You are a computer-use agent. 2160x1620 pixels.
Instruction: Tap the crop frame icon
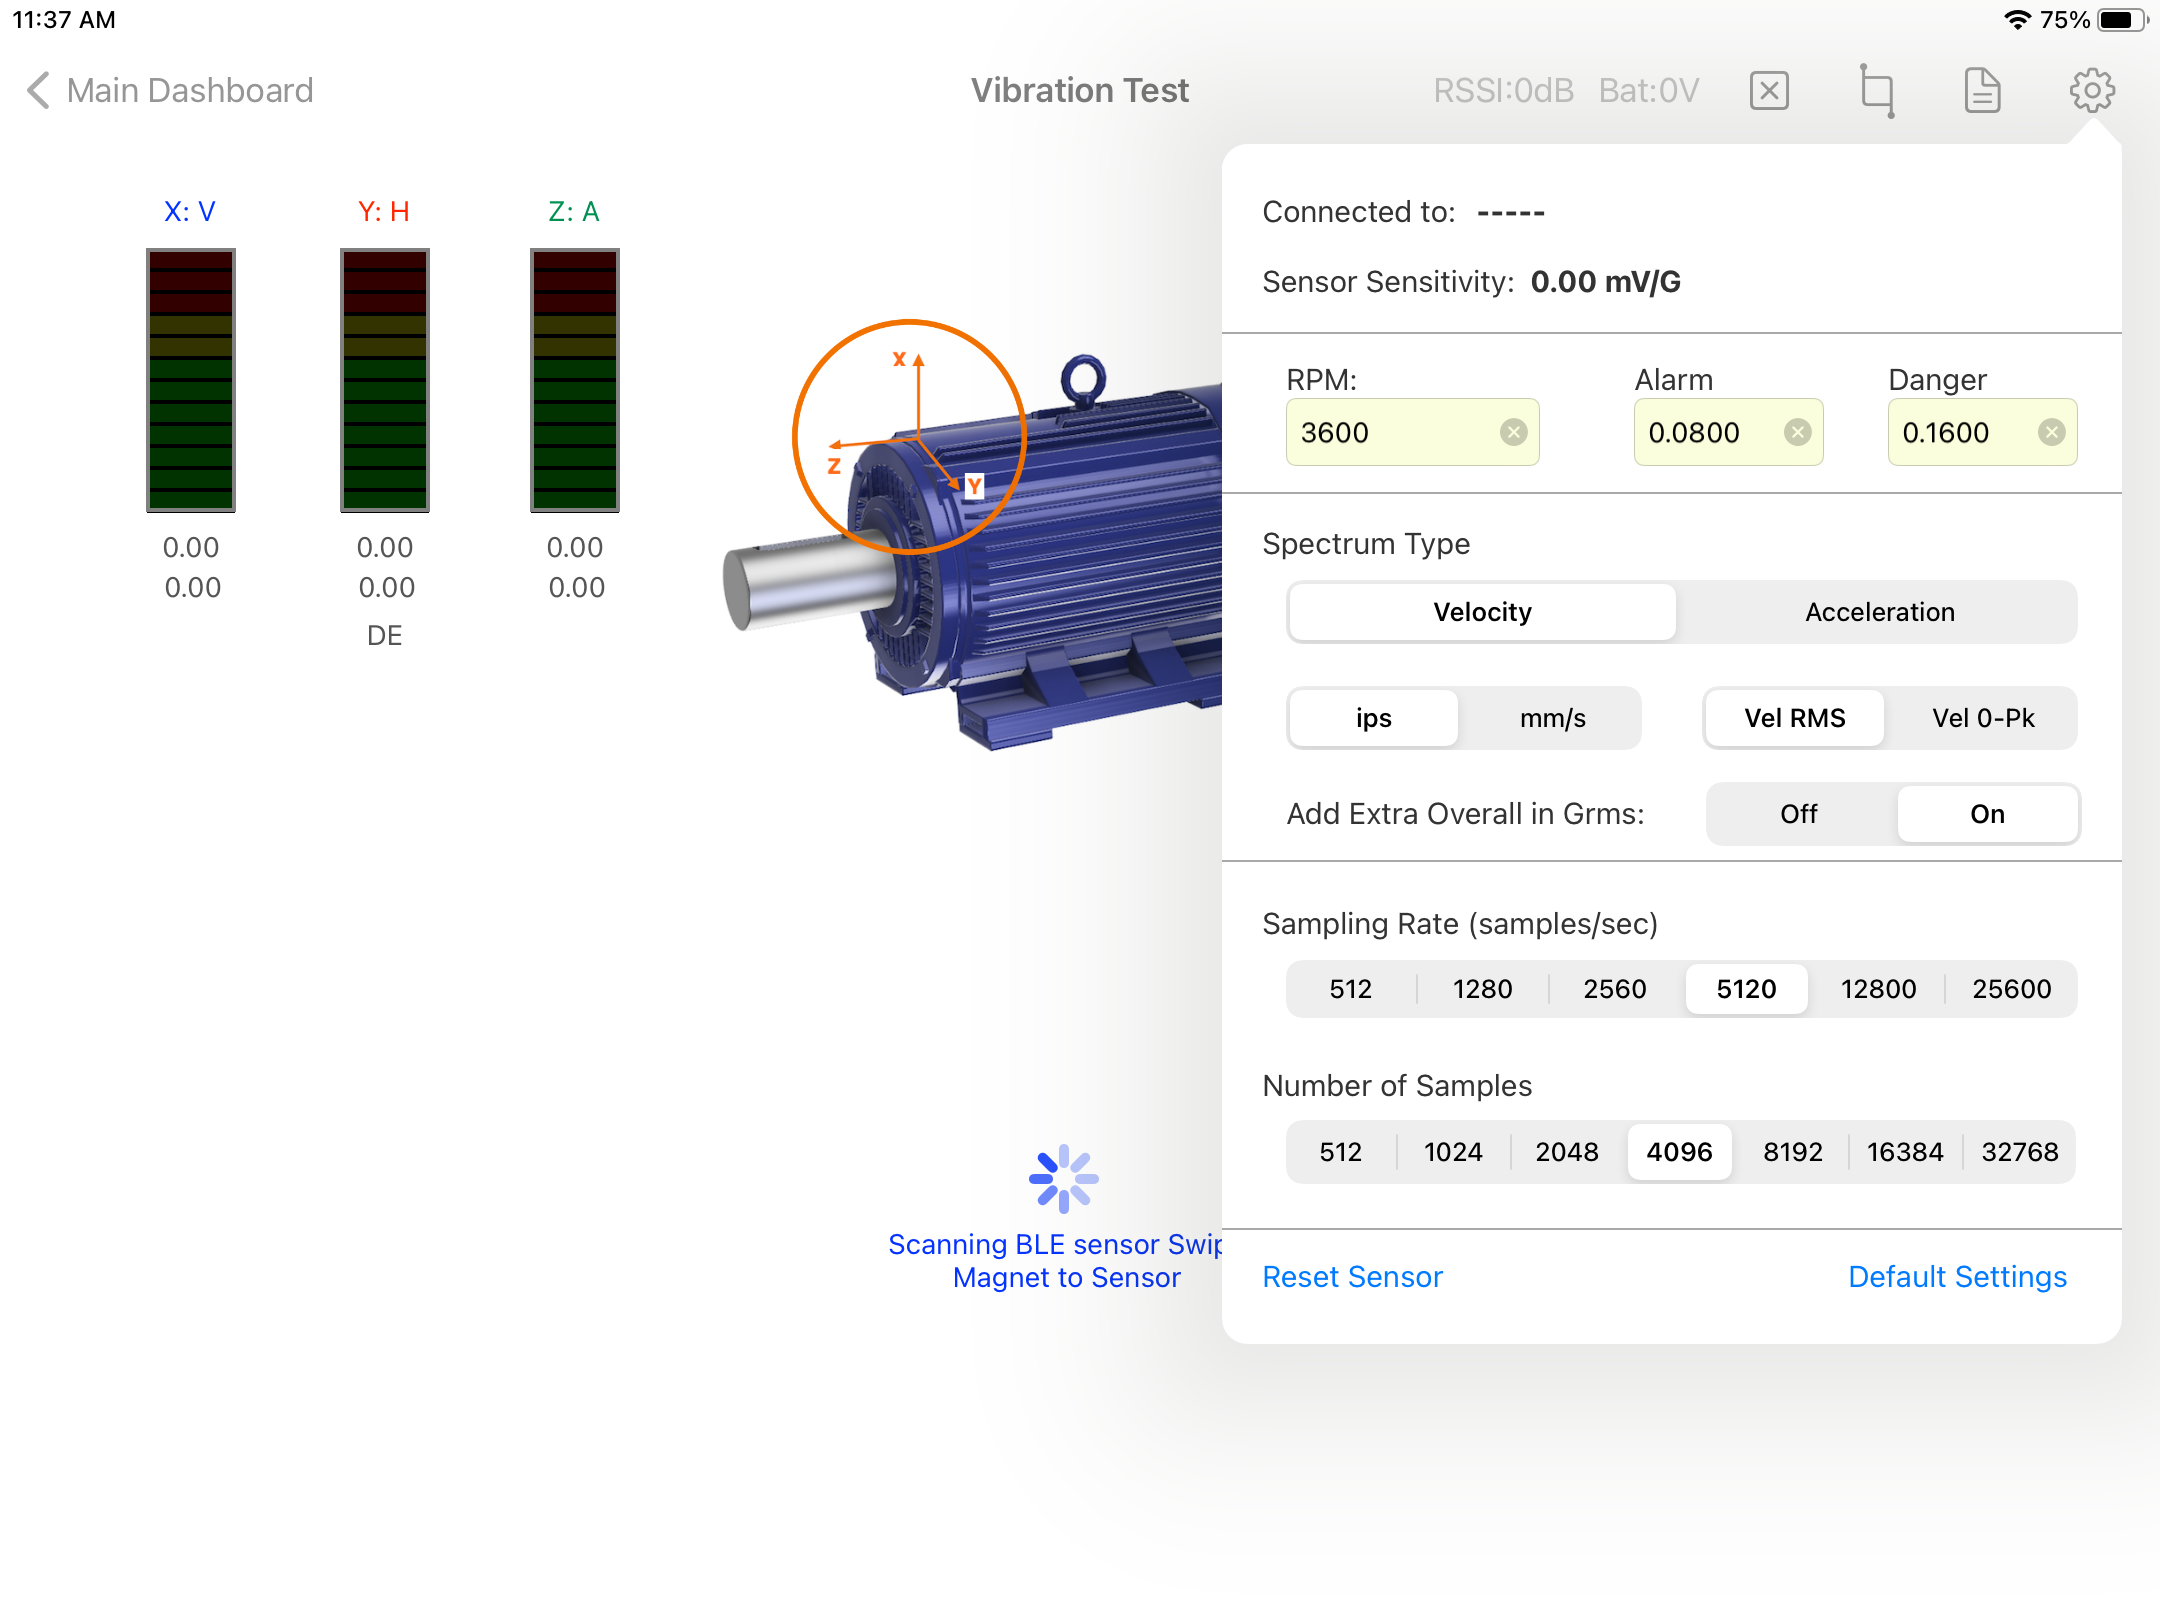[1877, 91]
